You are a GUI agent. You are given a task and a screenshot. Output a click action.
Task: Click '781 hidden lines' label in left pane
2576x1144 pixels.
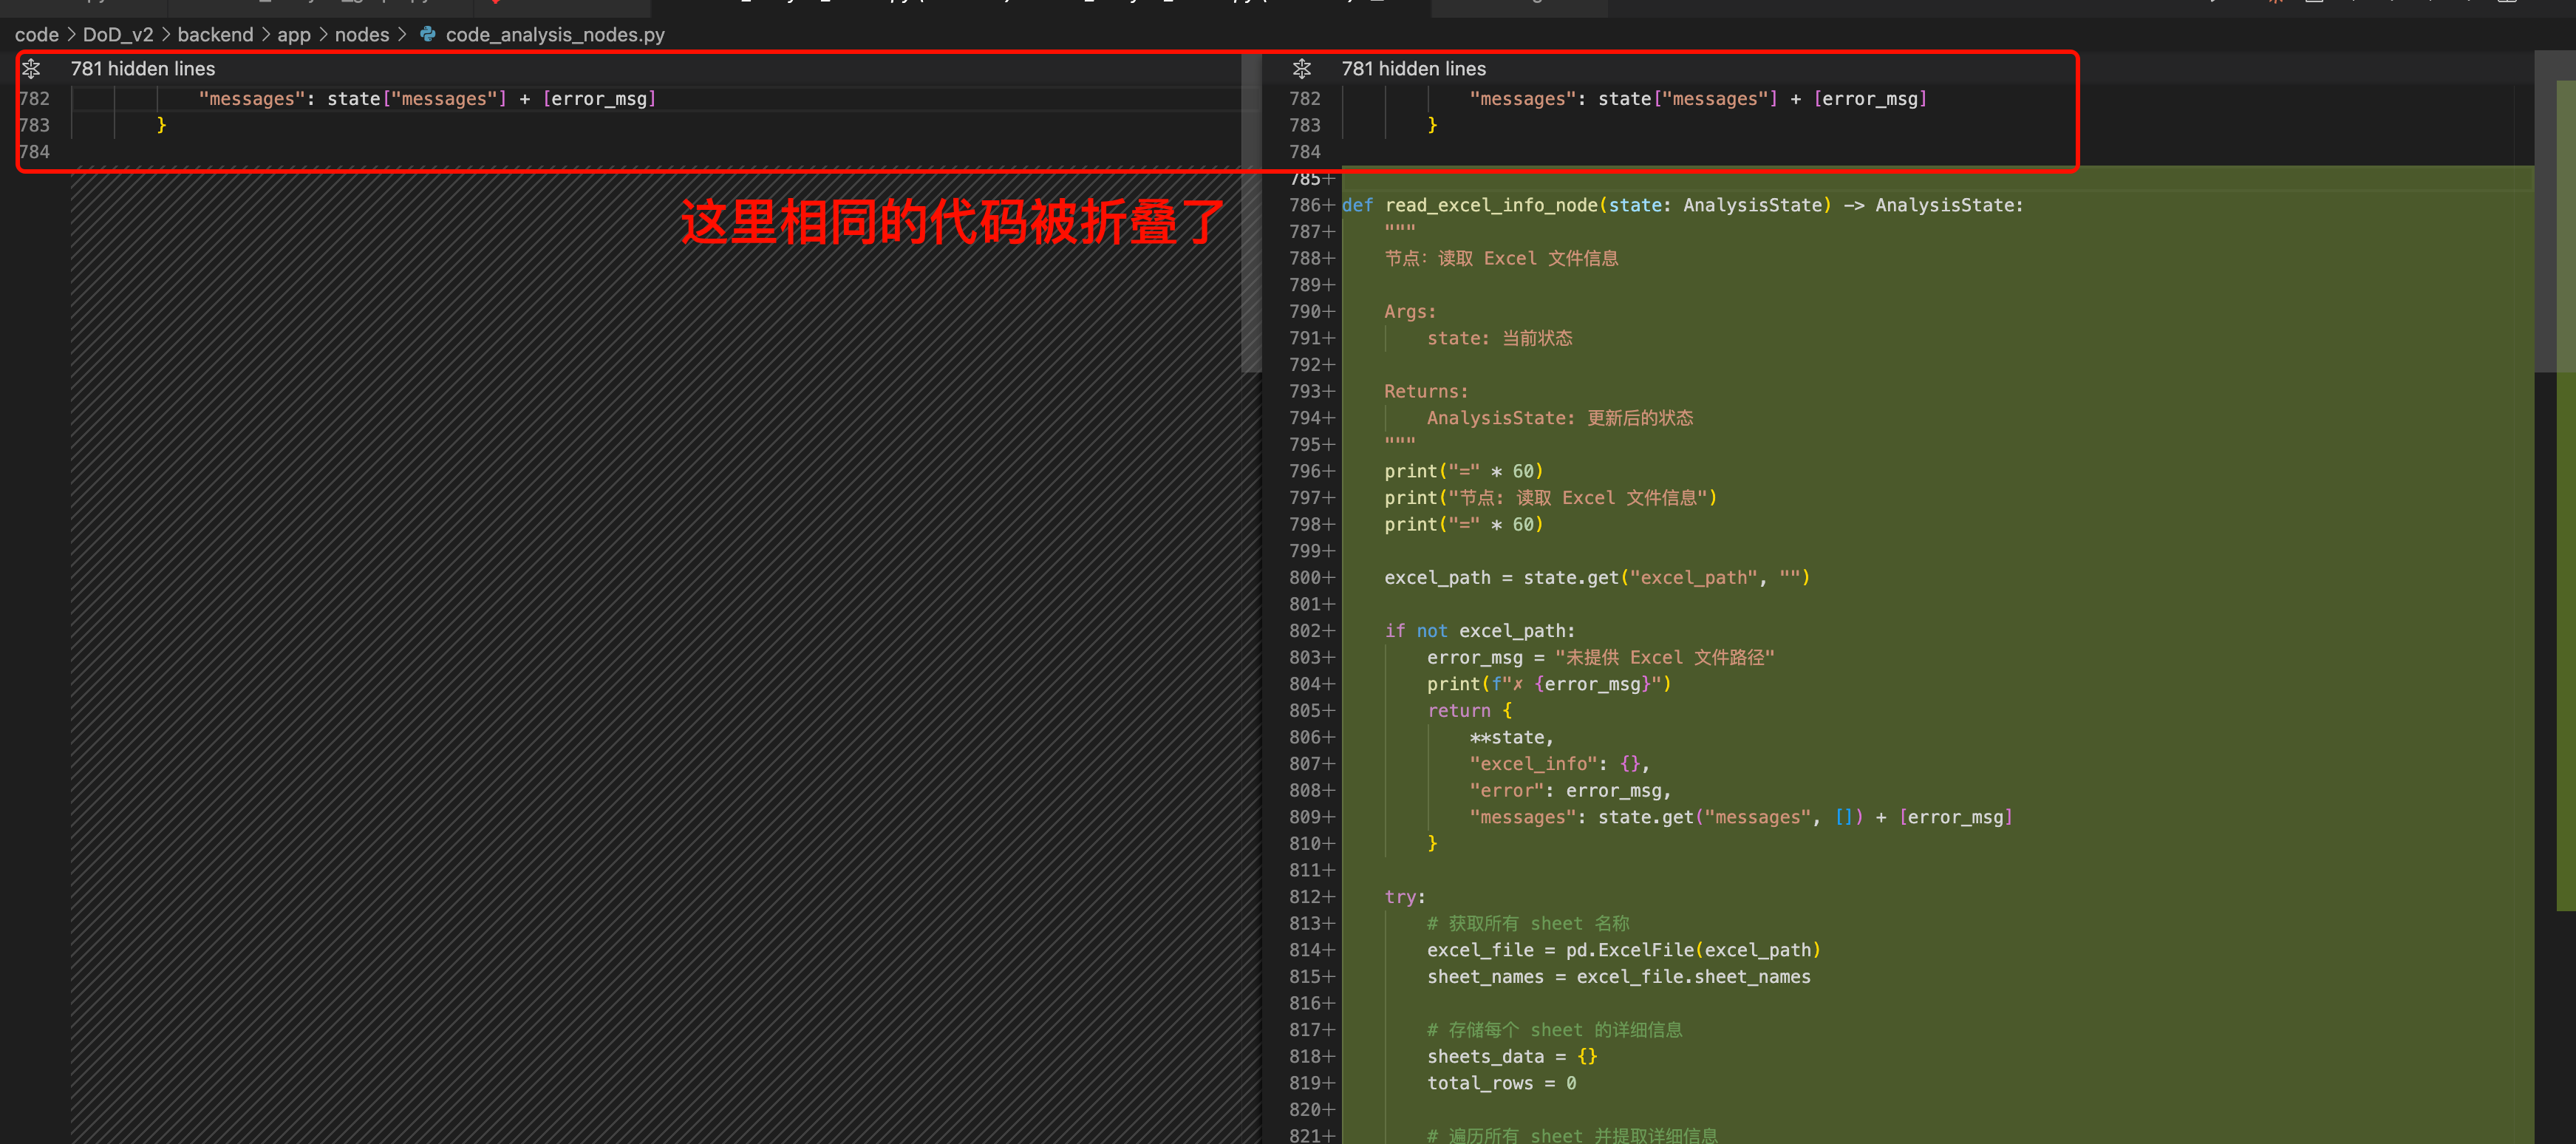click(x=143, y=68)
